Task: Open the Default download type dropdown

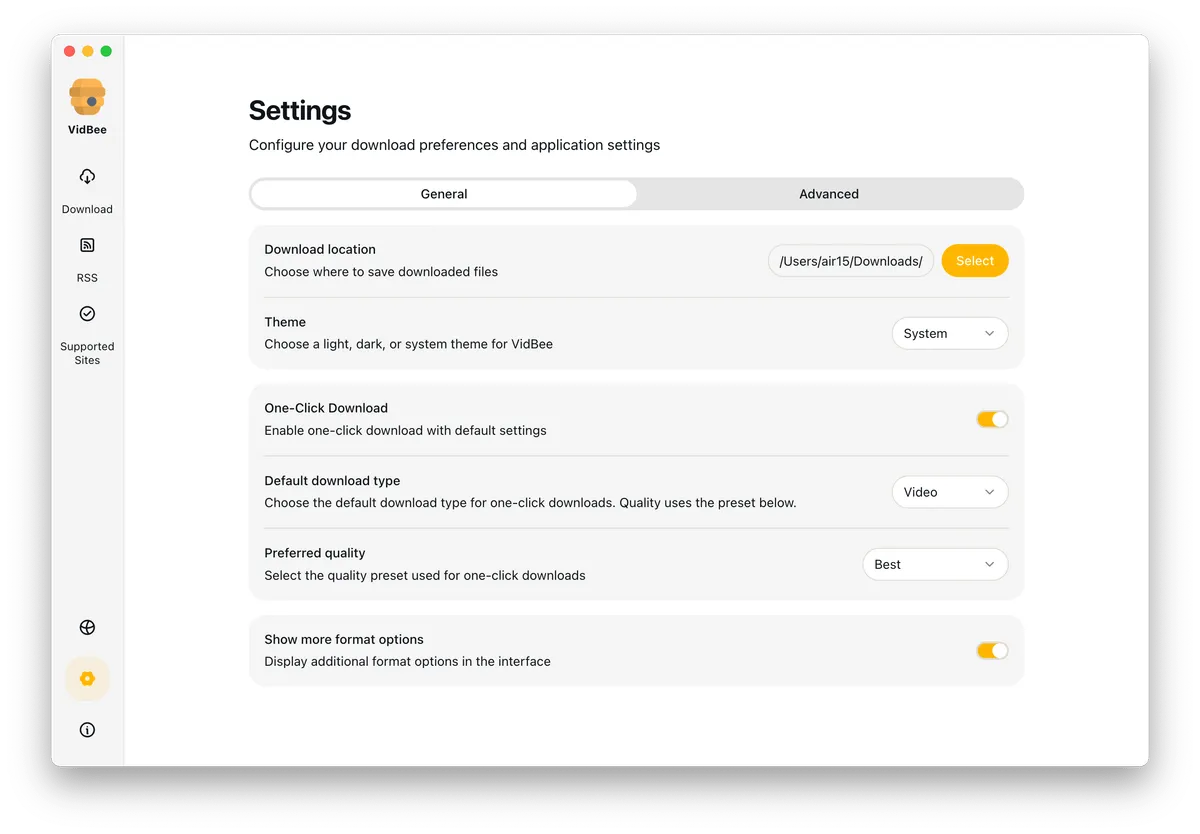Action: 949,492
